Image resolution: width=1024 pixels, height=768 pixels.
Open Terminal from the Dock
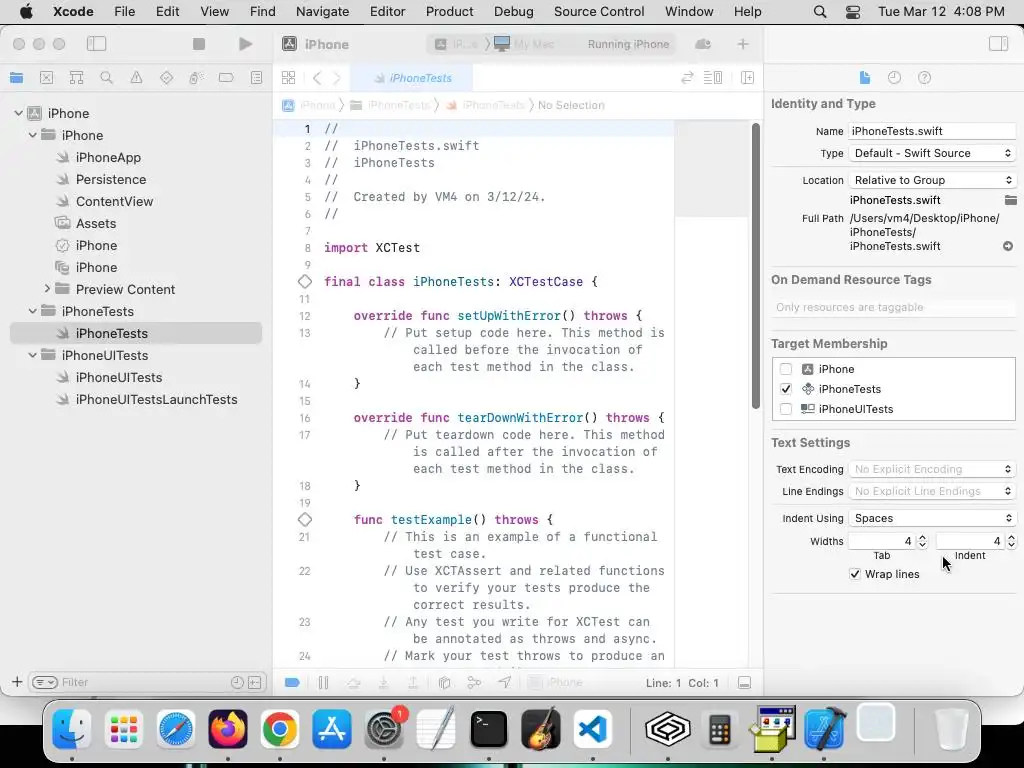[488, 729]
